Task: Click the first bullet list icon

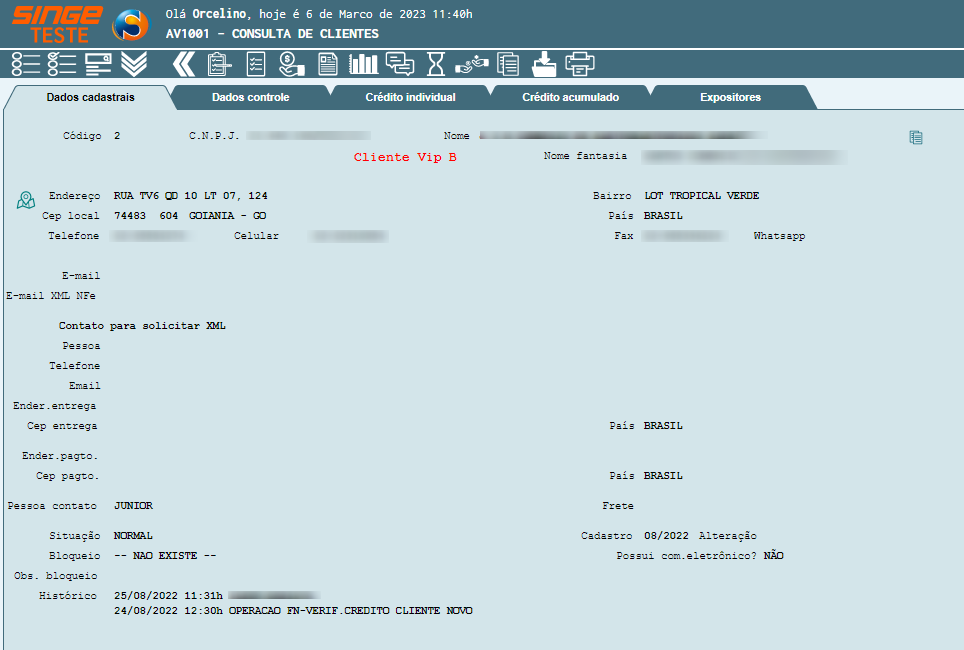Action: coord(26,64)
